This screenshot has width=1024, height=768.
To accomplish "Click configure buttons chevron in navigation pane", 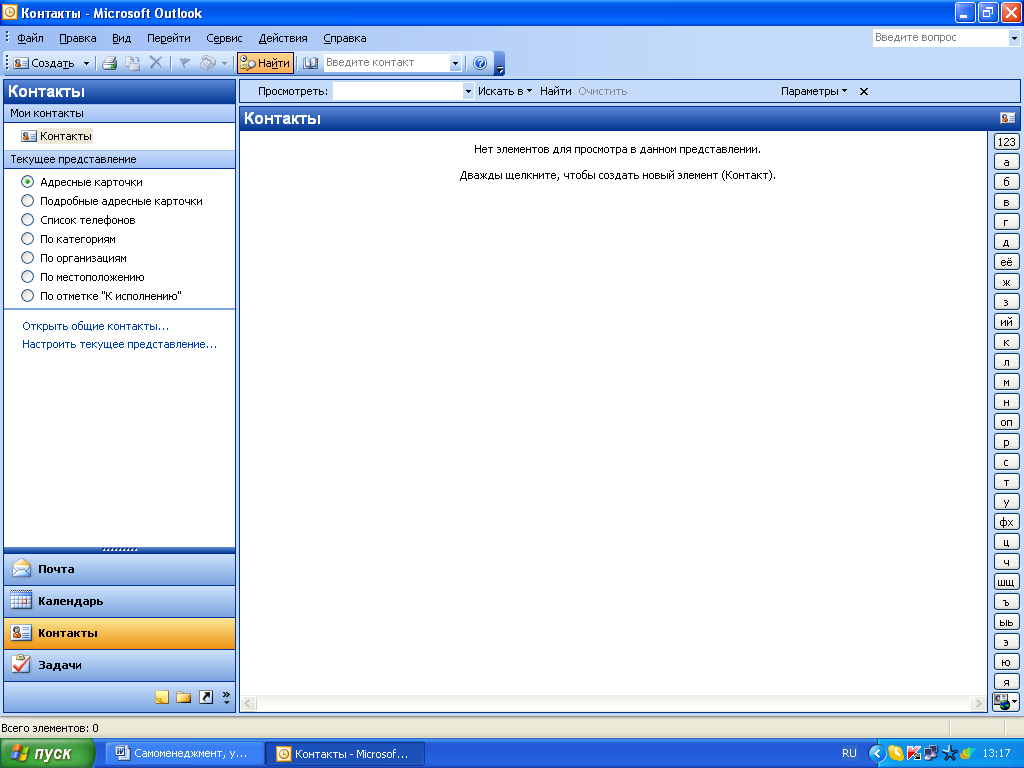I will pyautogui.click(x=226, y=697).
